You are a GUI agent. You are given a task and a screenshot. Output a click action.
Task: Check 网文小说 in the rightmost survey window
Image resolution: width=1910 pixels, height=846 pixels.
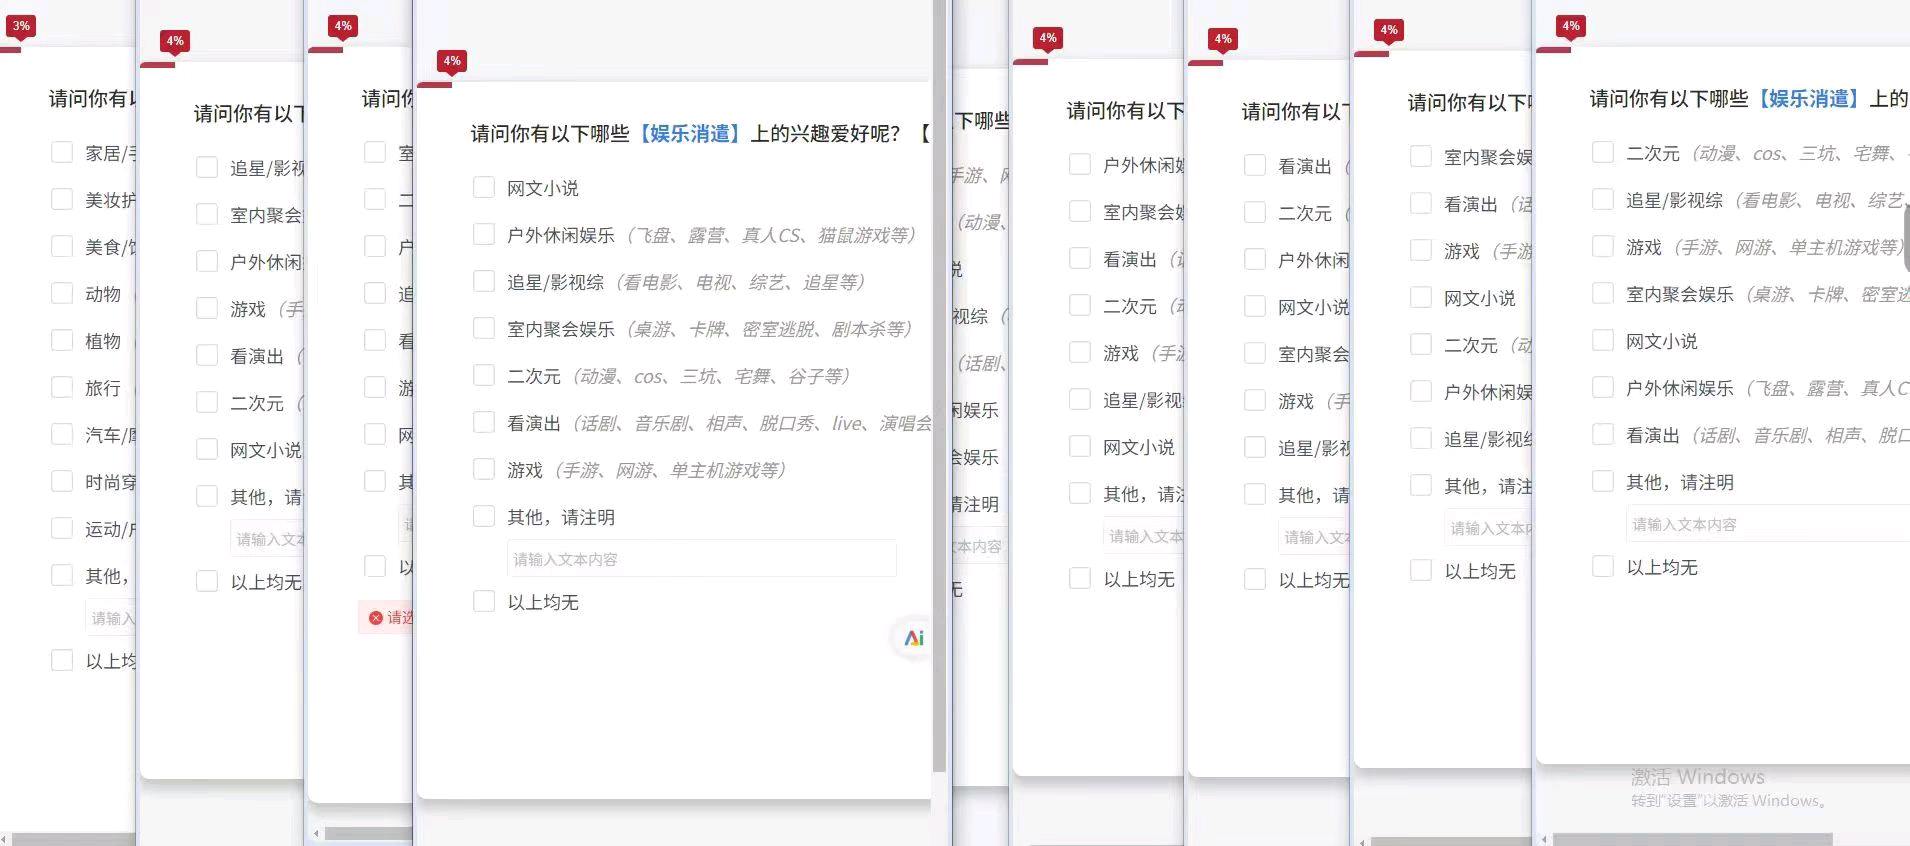click(x=1603, y=340)
